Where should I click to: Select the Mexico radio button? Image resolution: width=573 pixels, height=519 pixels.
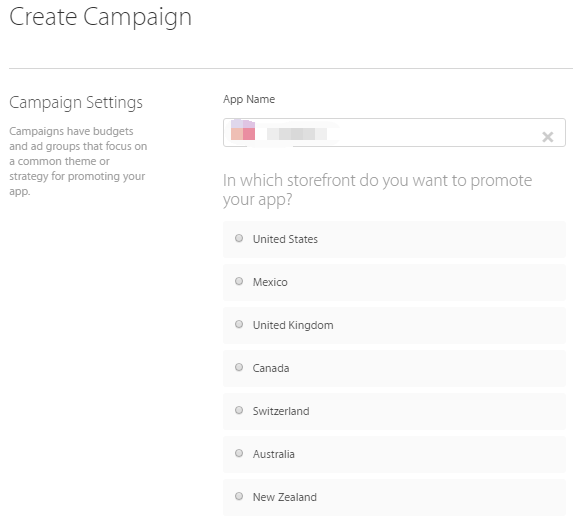[239, 281]
